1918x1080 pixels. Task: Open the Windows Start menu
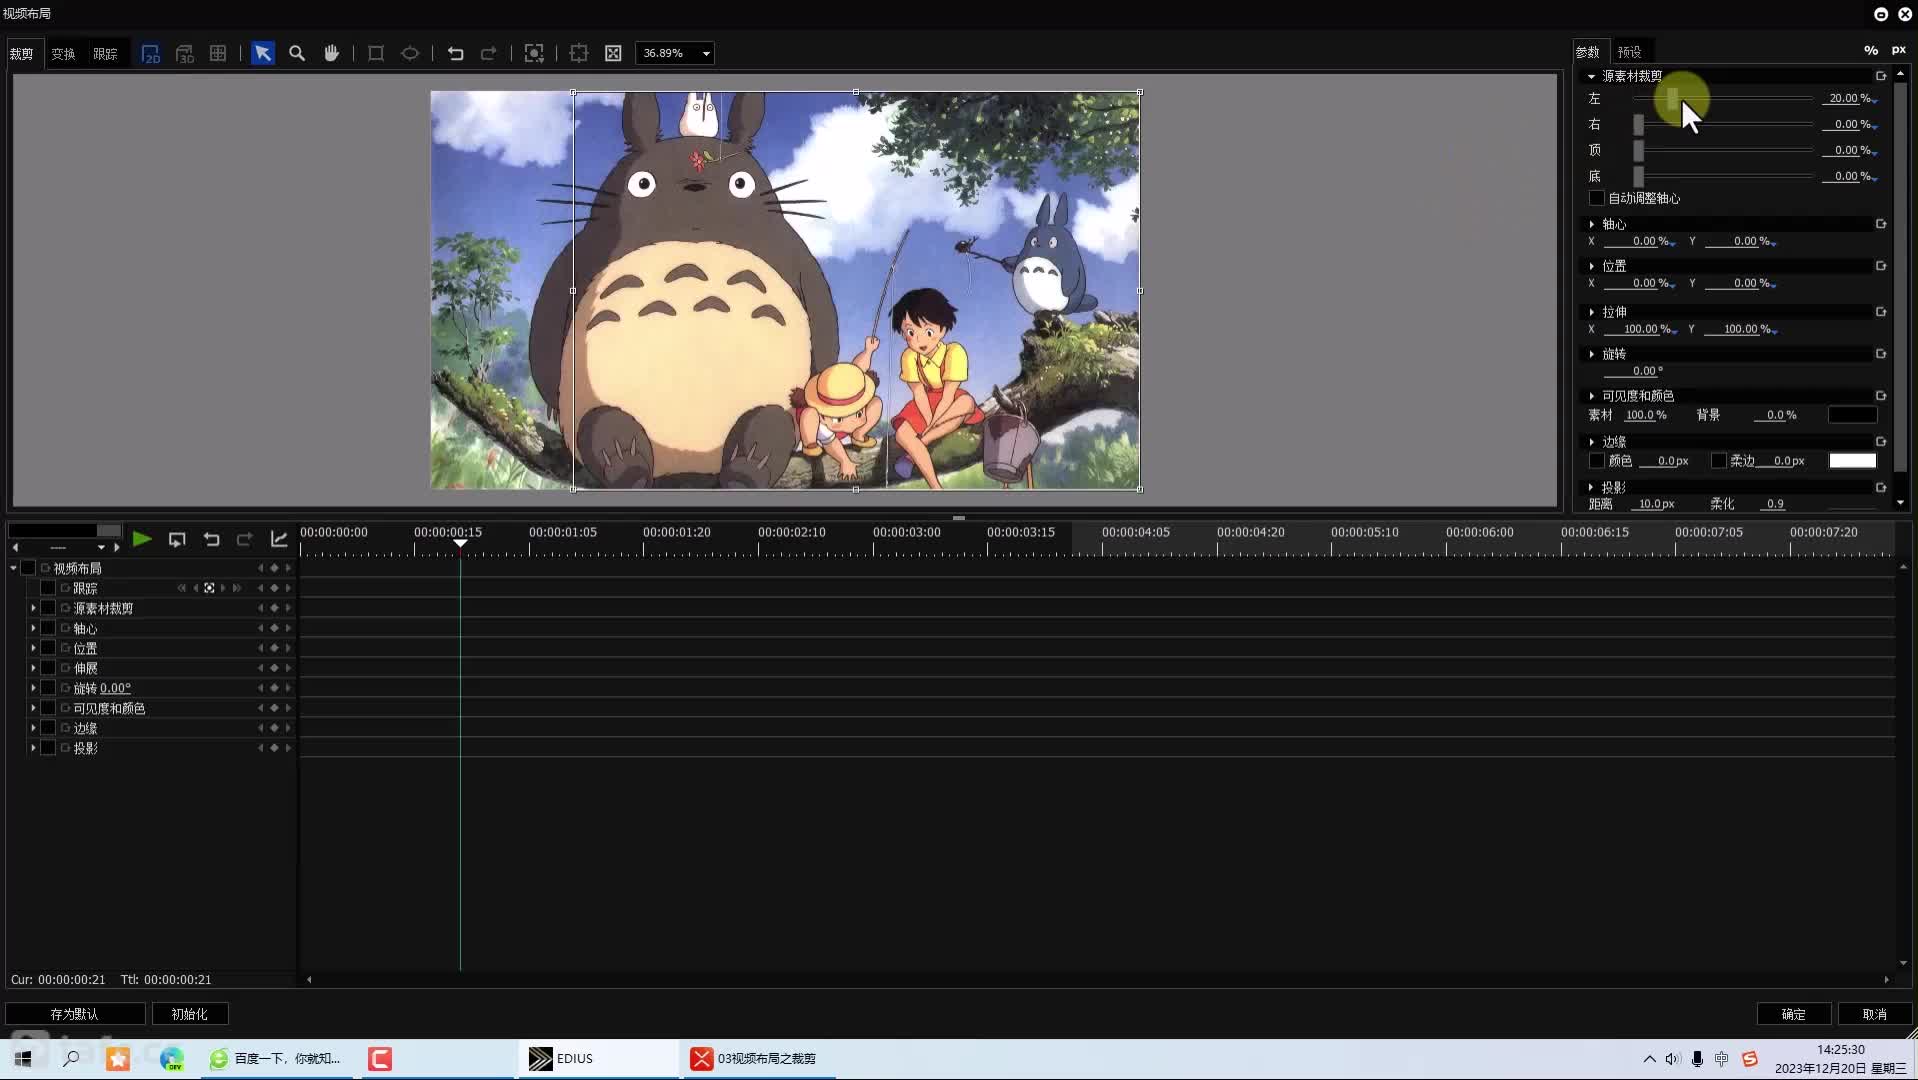click(23, 1058)
